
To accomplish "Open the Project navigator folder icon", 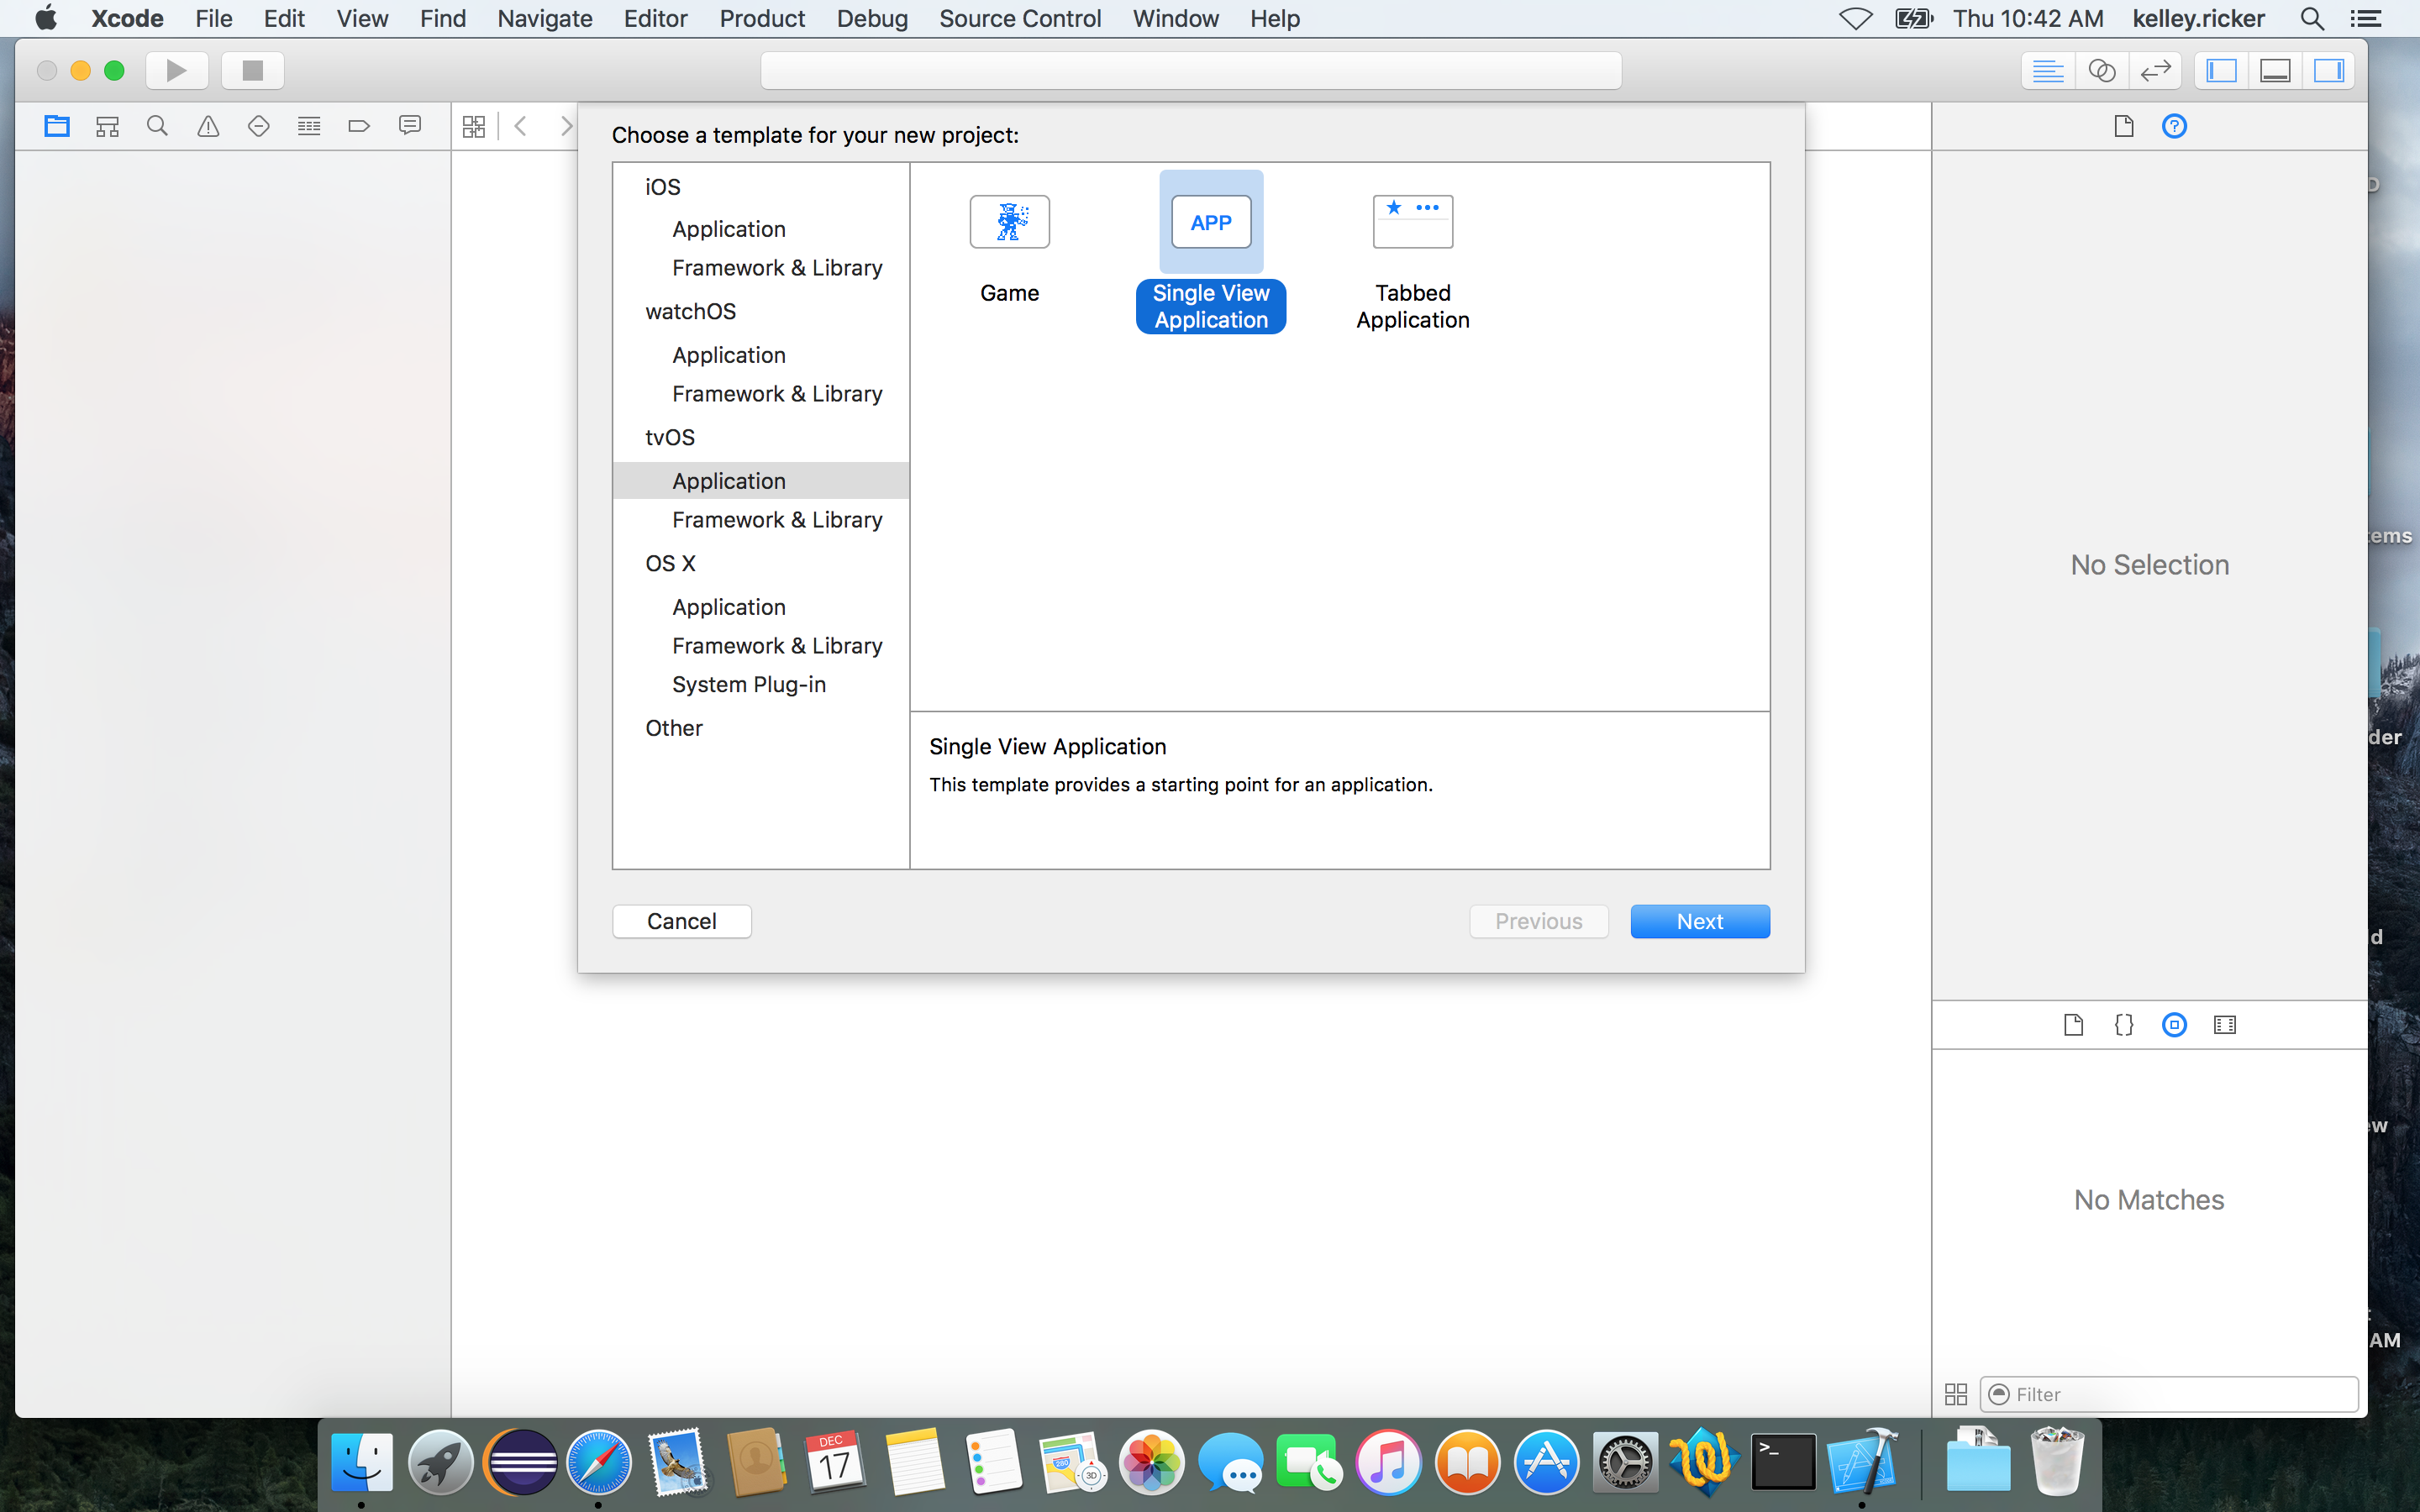I will tap(57, 126).
